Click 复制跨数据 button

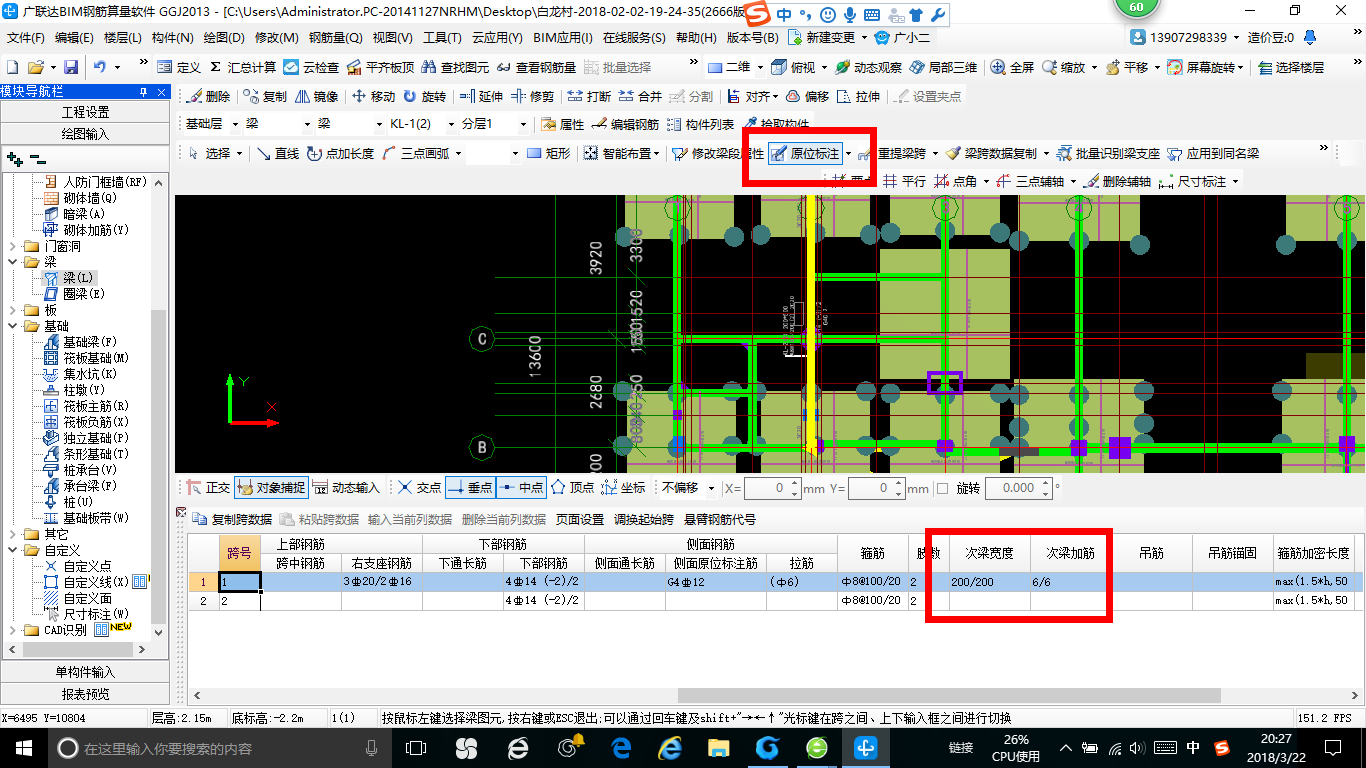pyautogui.click(x=232, y=520)
